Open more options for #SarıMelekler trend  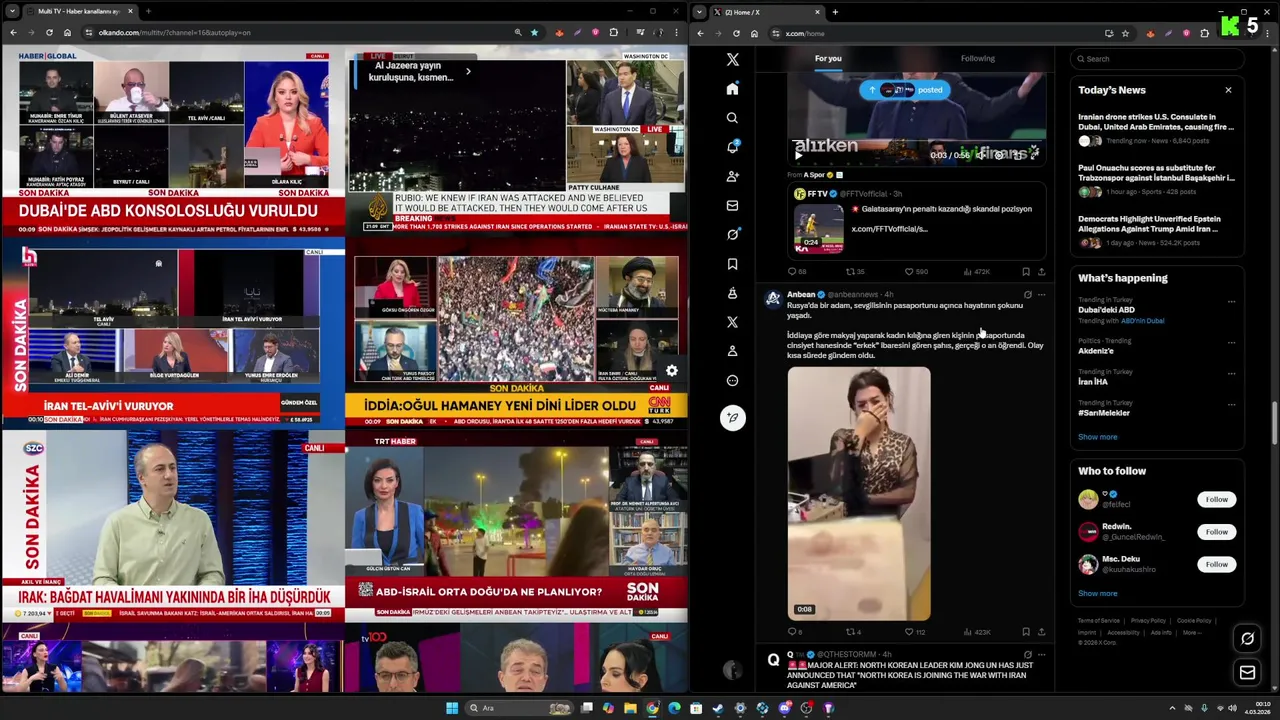[x=1231, y=403]
